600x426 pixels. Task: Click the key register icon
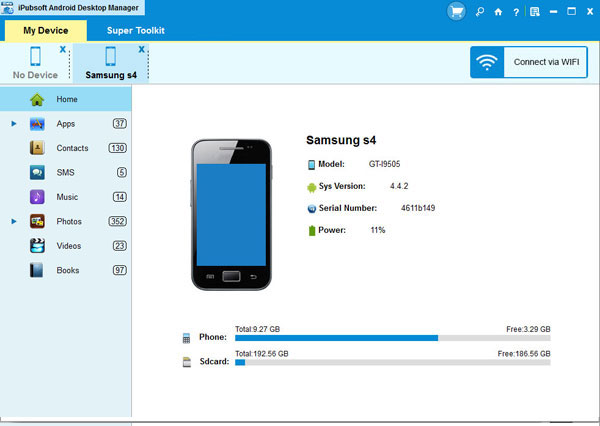click(480, 12)
